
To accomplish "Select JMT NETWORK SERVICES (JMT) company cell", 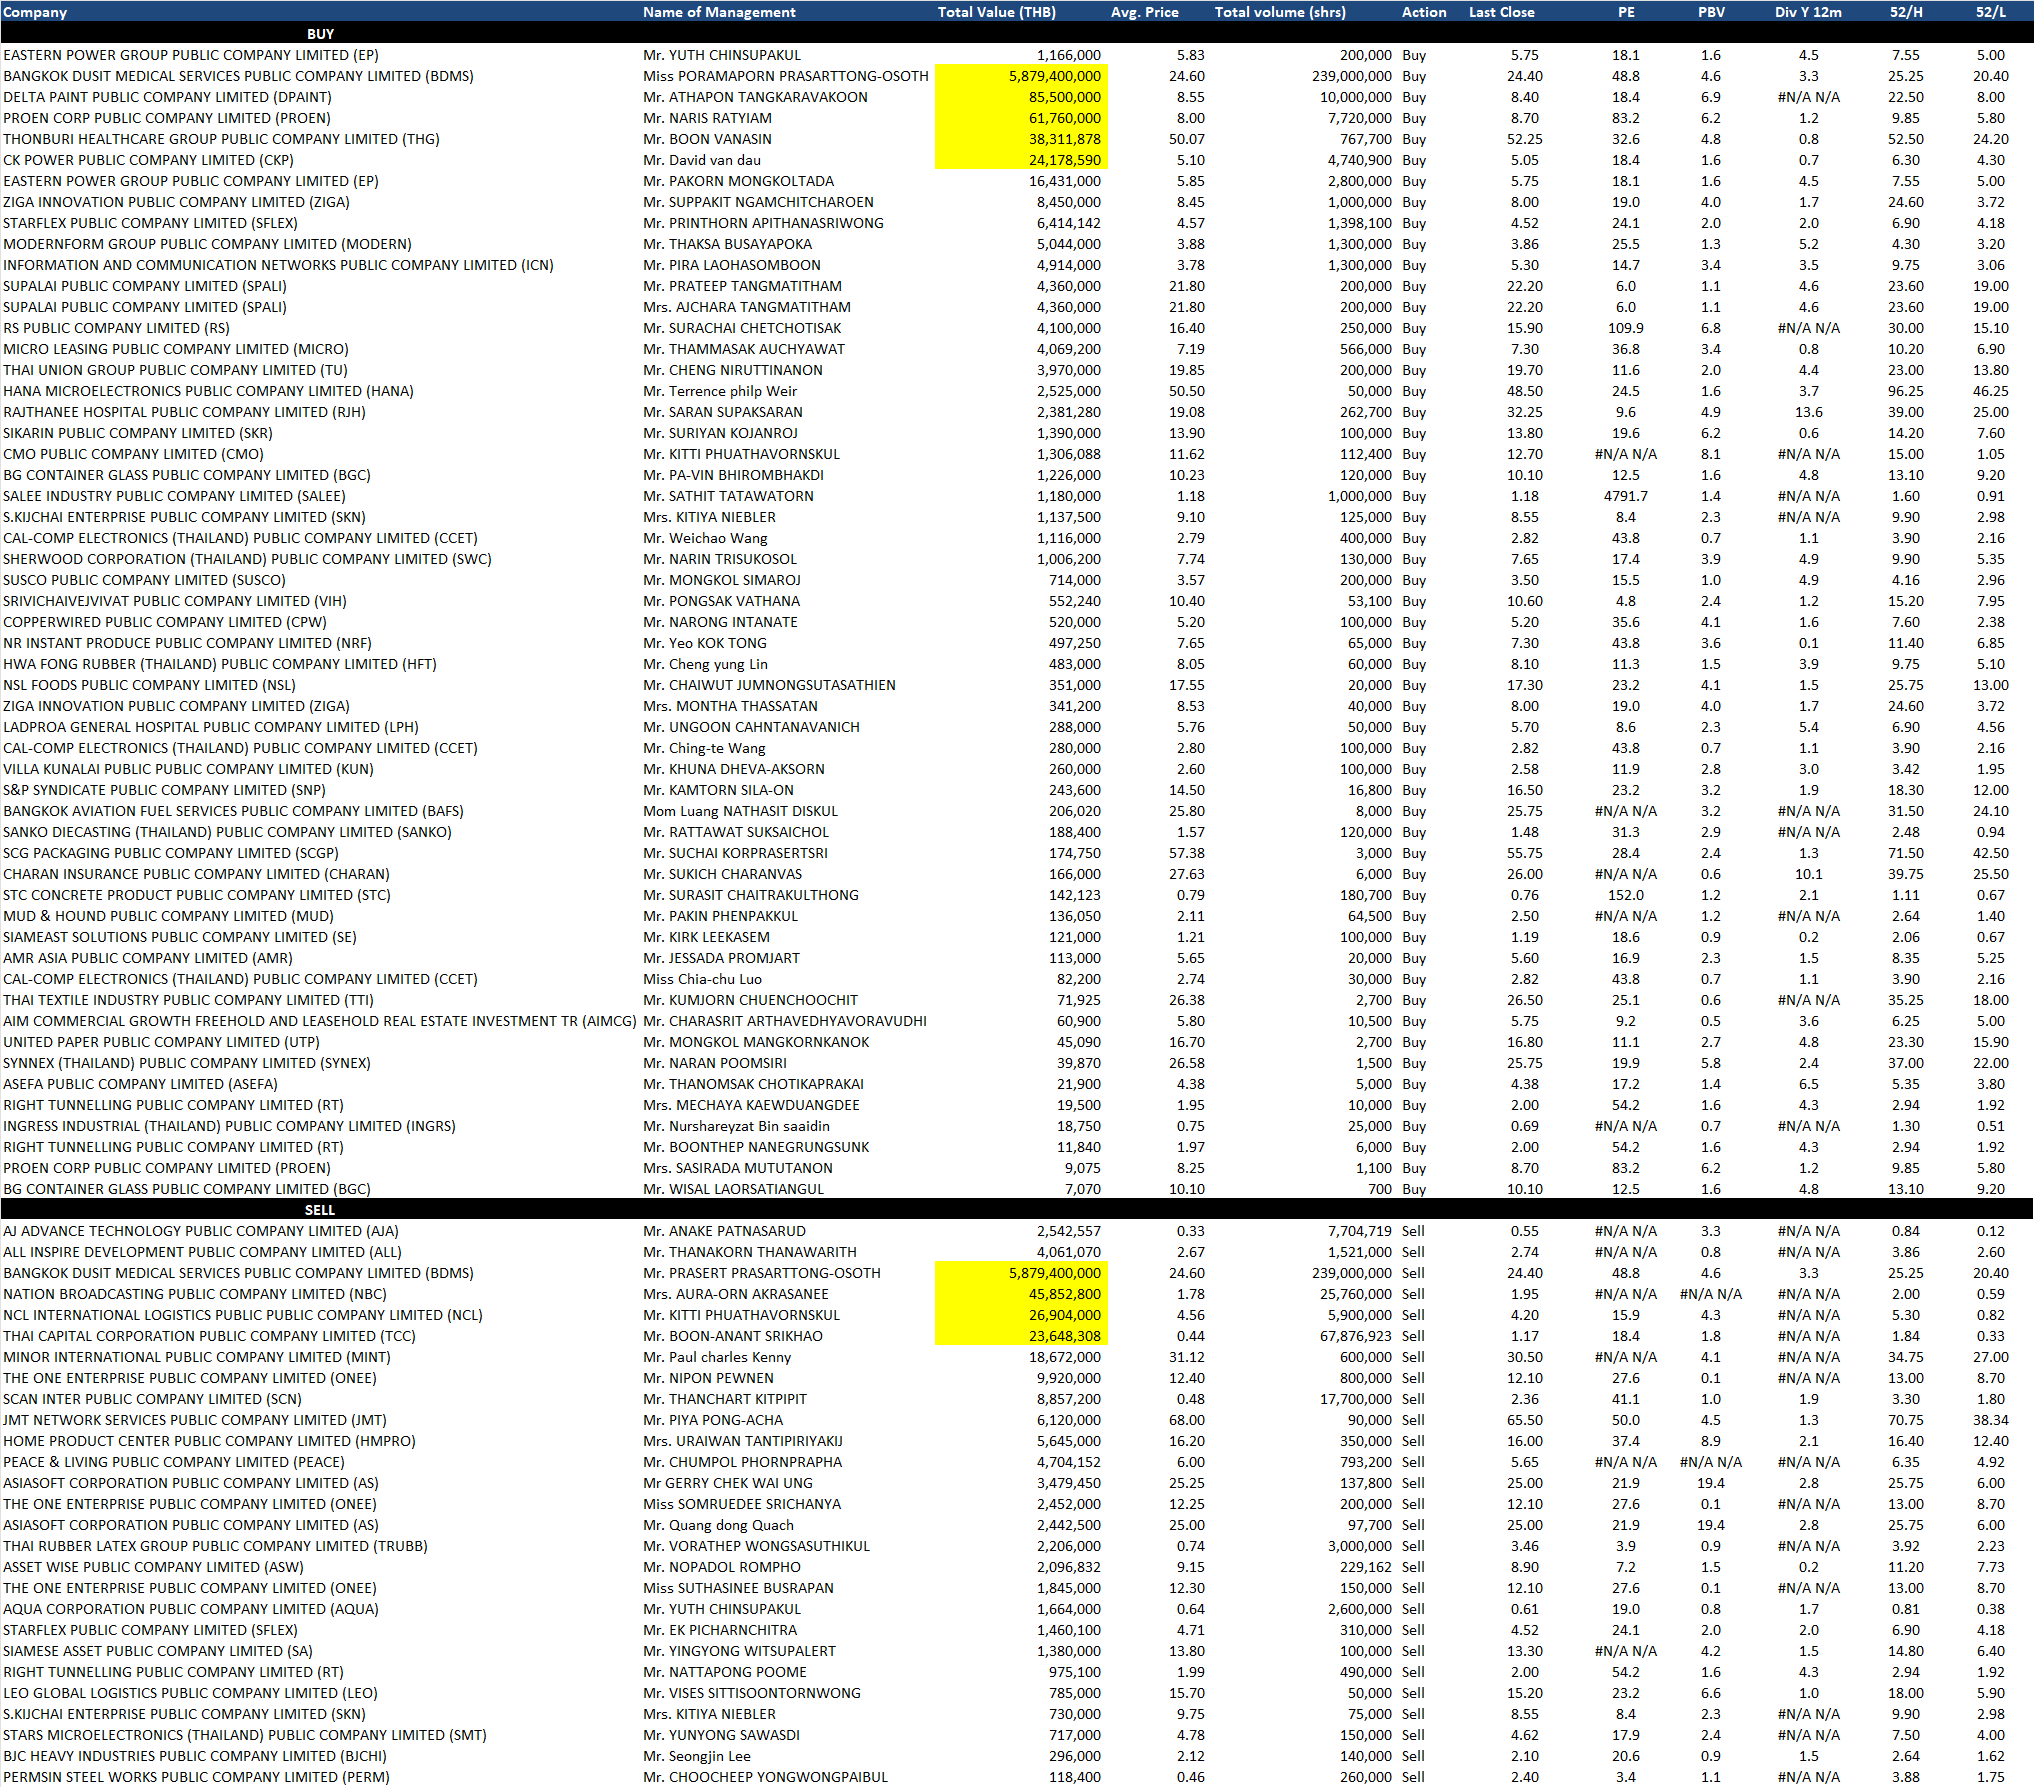I will [195, 1420].
